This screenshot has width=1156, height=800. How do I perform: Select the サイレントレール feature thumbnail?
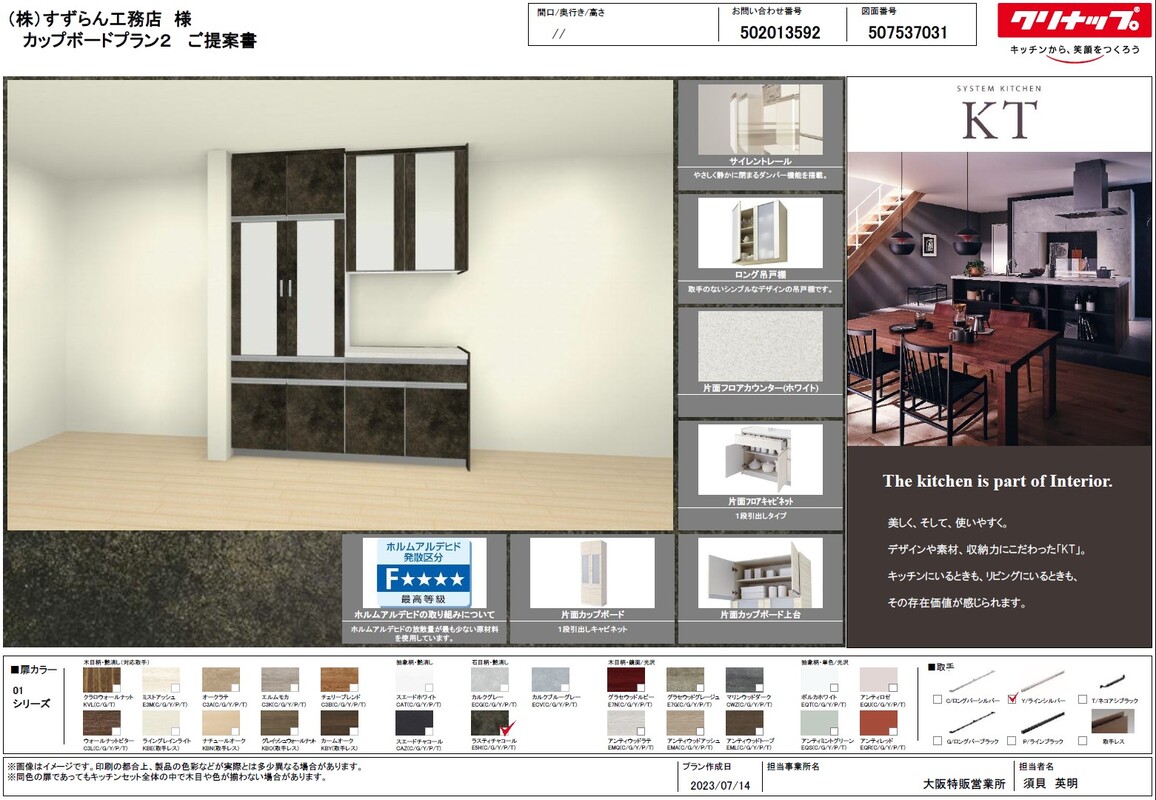(760, 119)
